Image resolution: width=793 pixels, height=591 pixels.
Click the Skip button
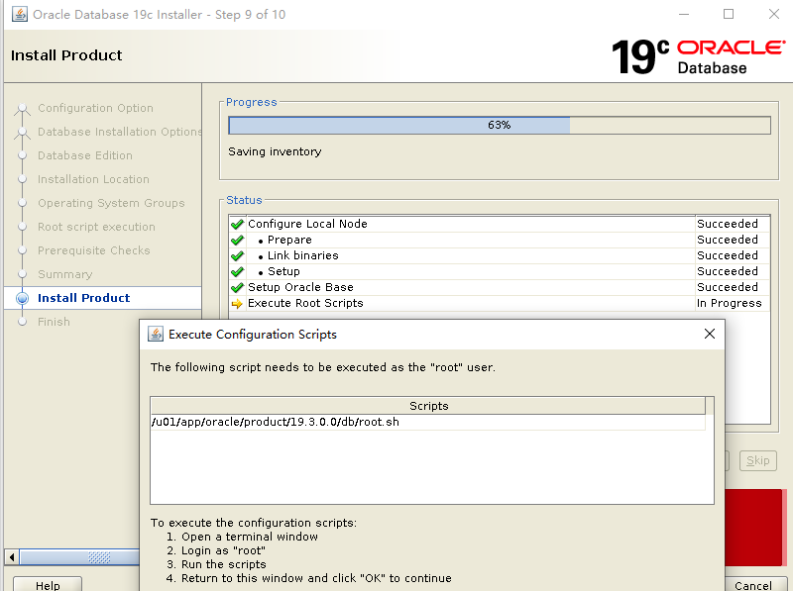[758, 461]
